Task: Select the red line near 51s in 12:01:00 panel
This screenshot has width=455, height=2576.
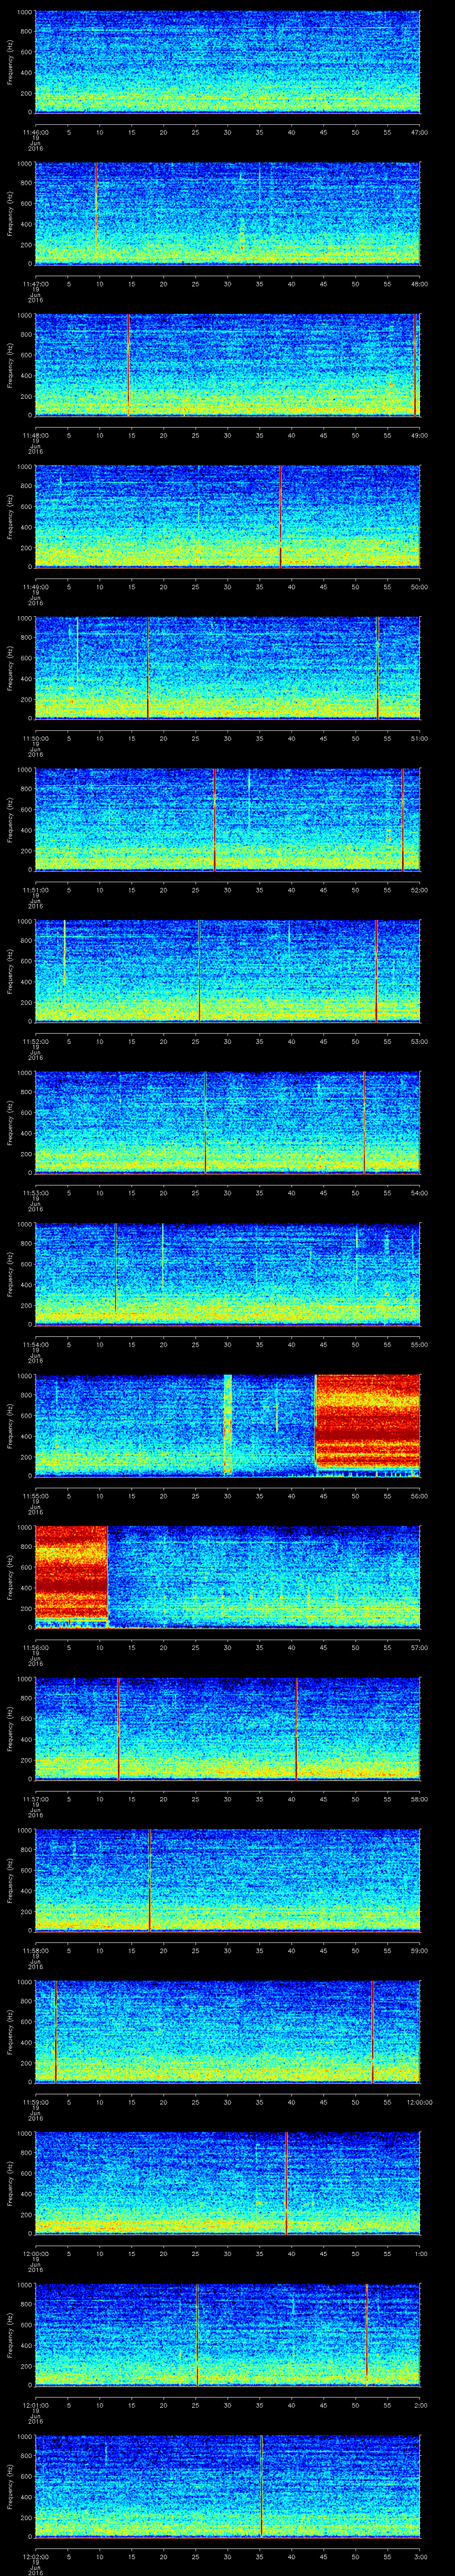Action: (x=367, y=2334)
